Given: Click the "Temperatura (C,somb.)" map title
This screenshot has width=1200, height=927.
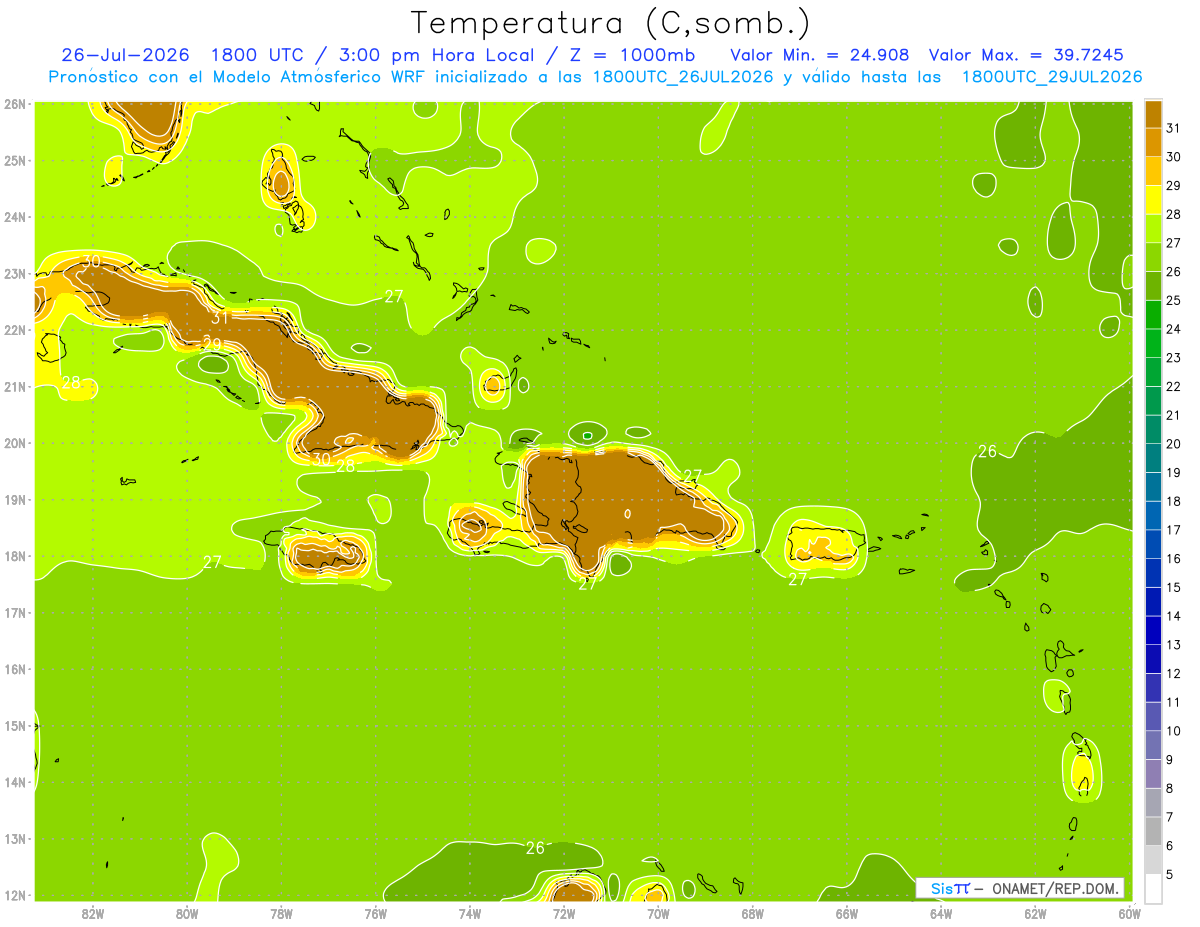Looking at the screenshot, I should (610, 23).
